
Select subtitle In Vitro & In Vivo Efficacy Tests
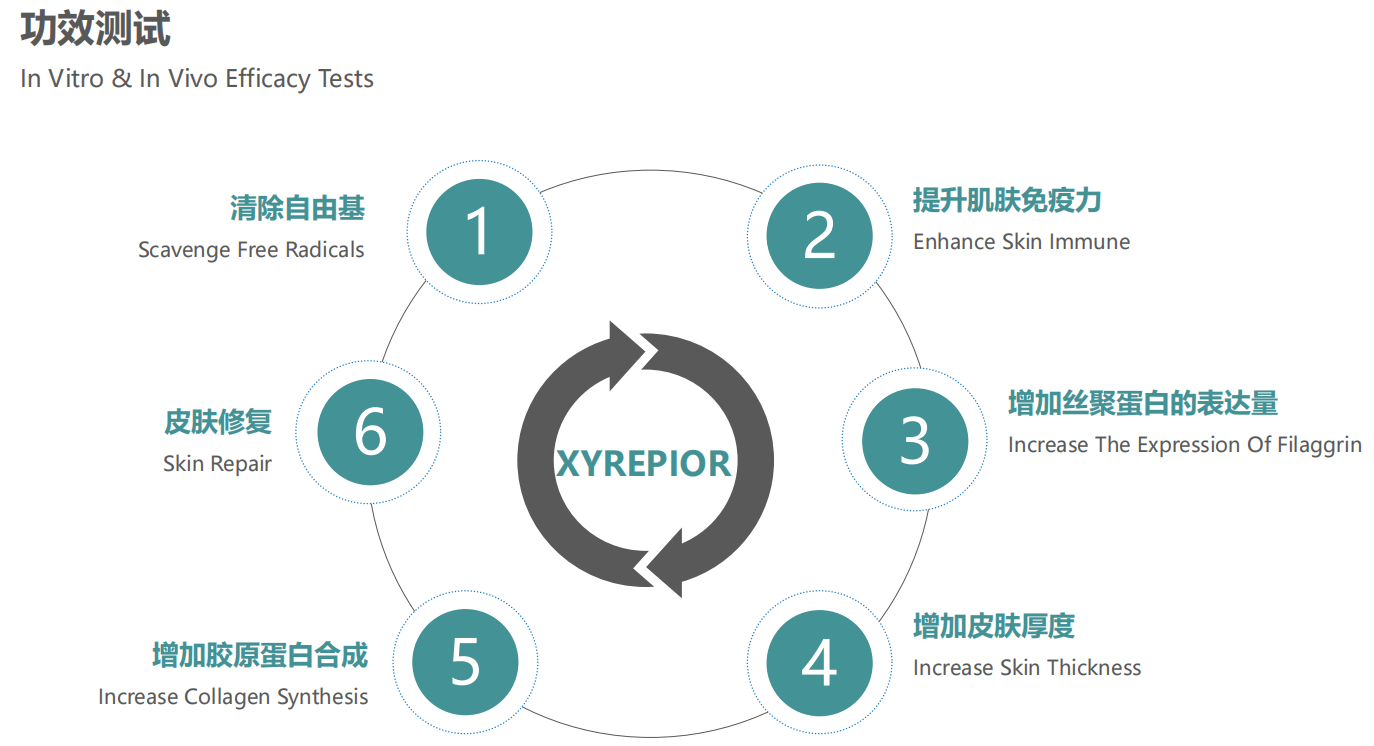tap(197, 79)
